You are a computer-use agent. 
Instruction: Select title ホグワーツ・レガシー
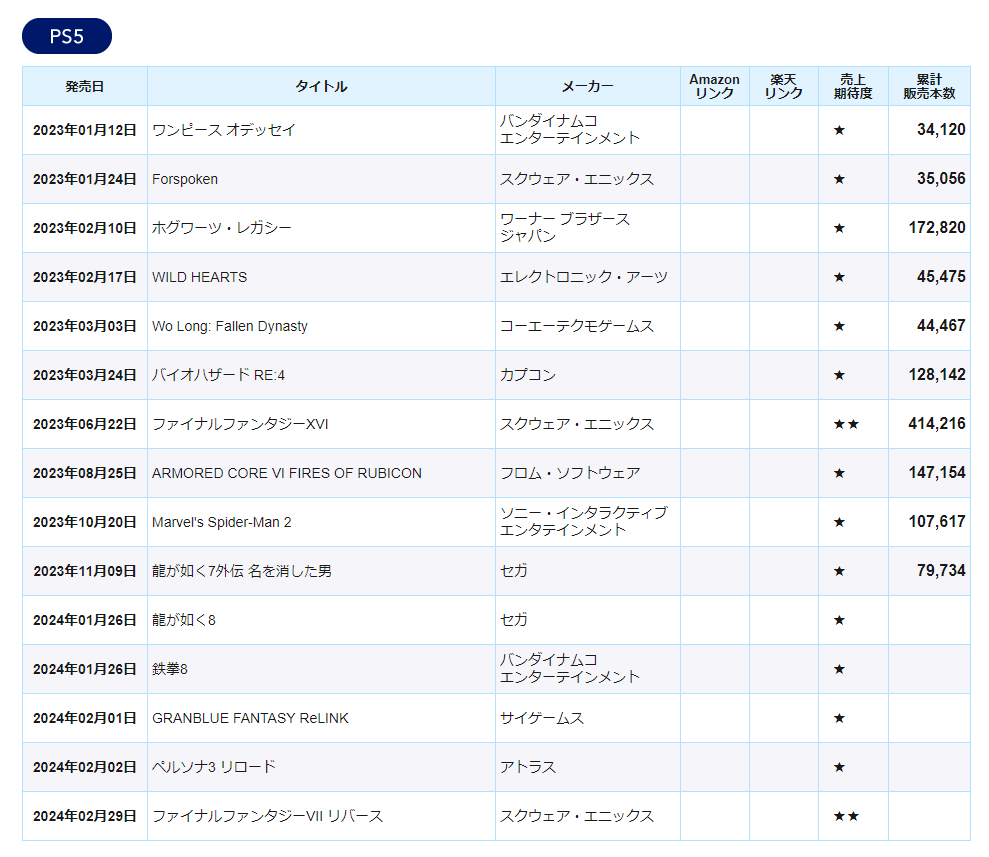(x=221, y=228)
